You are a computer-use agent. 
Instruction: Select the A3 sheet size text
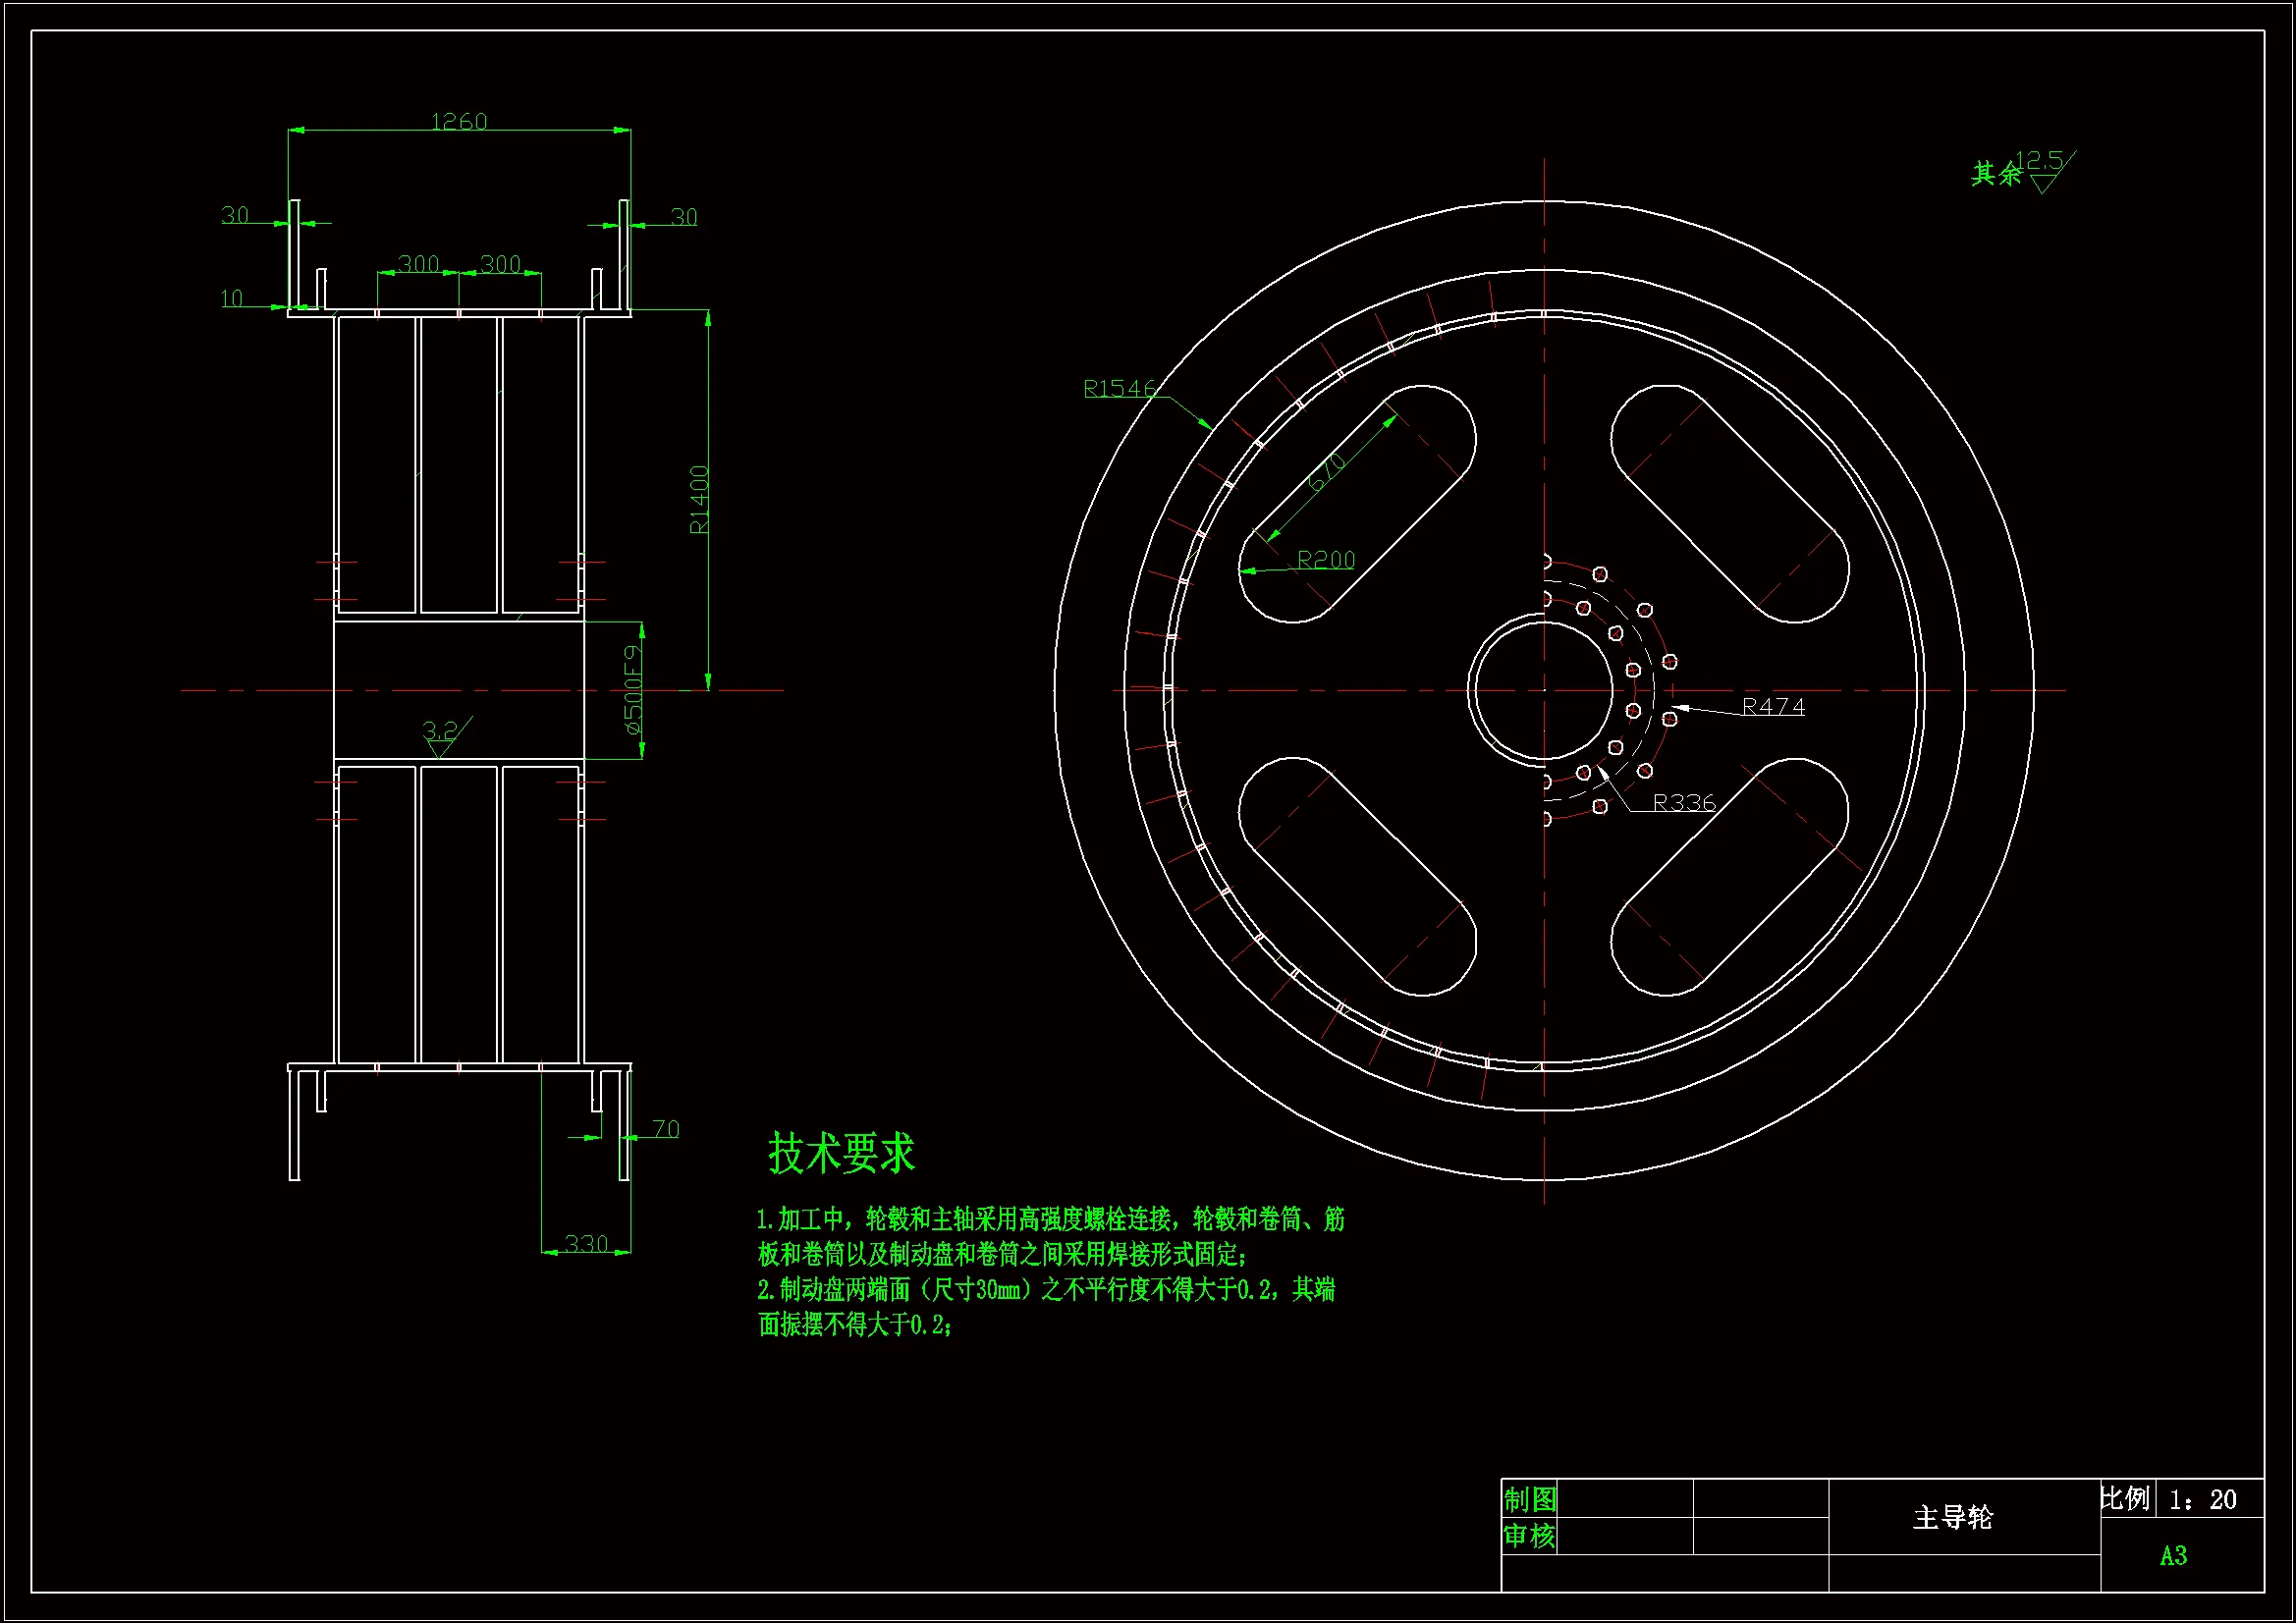[x=2173, y=1555]
